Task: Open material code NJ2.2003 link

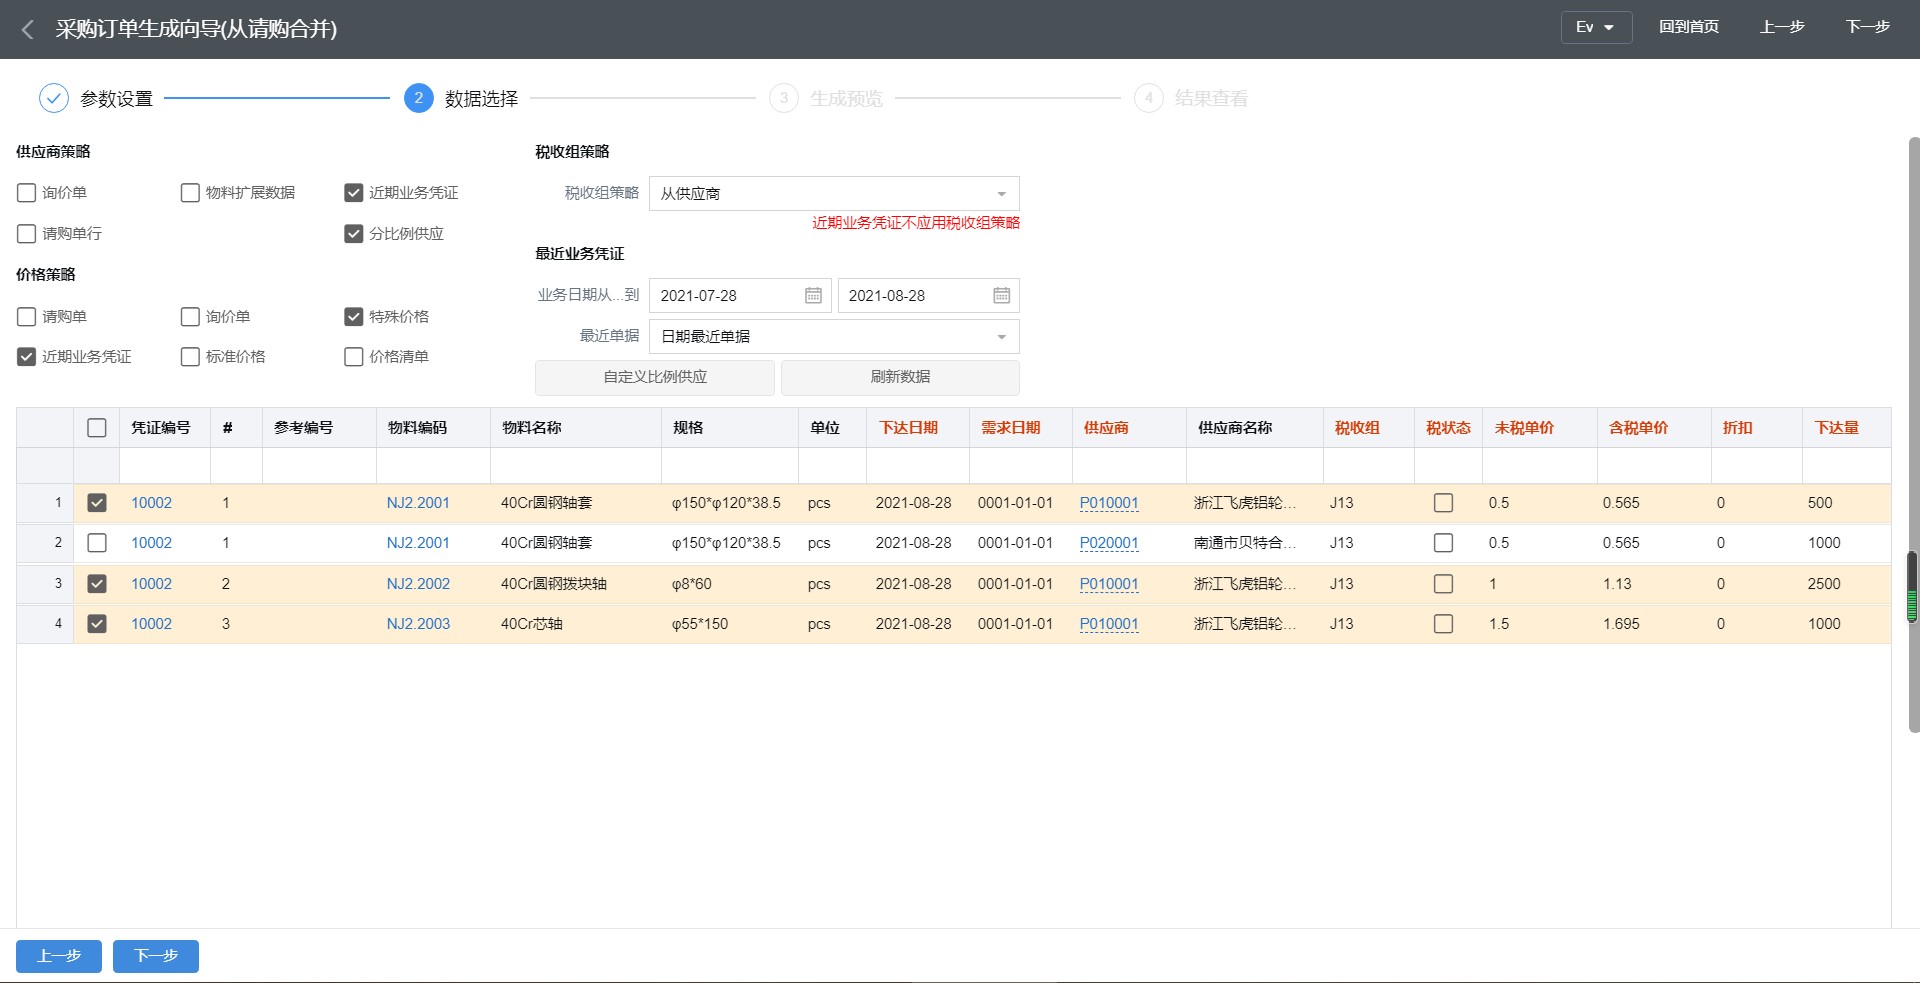Action: tap(418, 624)
